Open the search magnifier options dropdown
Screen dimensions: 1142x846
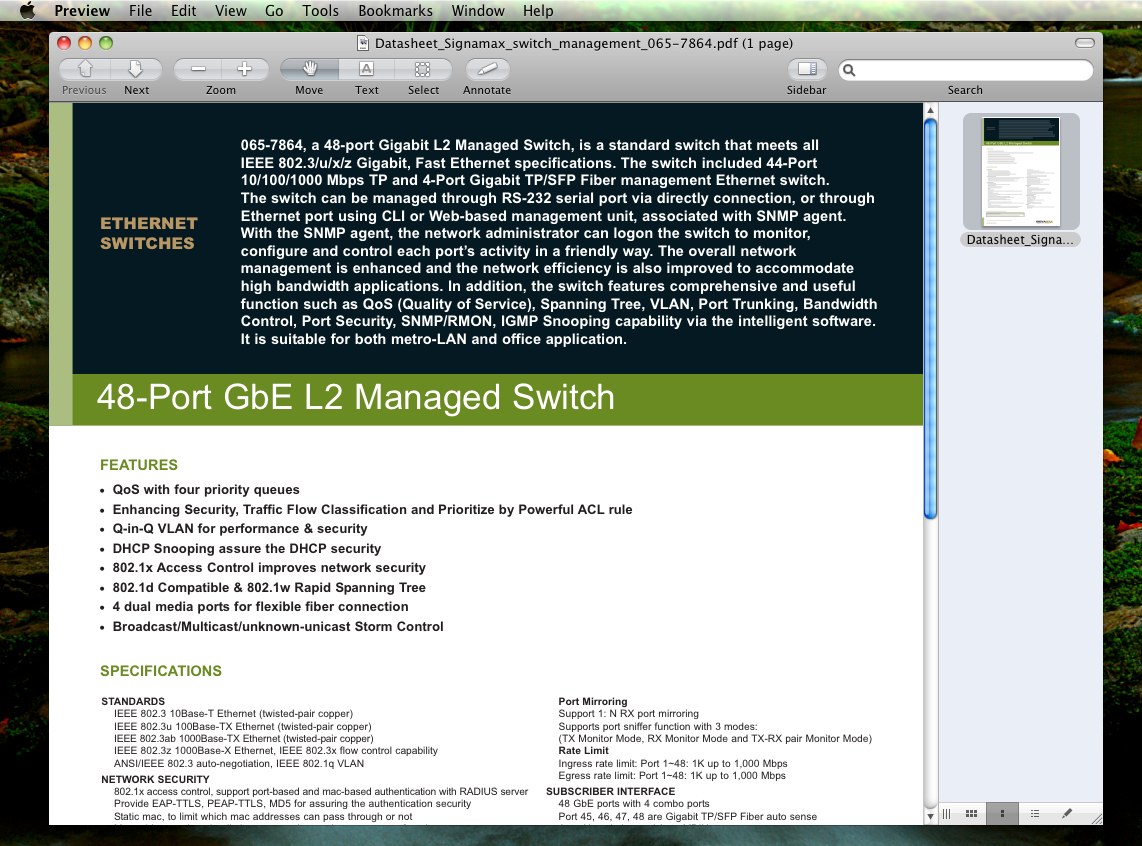pyautogui.click(x=848, y=70)
